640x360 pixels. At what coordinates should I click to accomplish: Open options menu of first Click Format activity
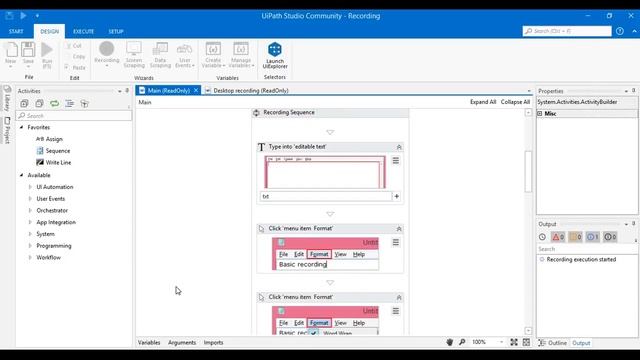pyautogui.click(x=396, y=242)
